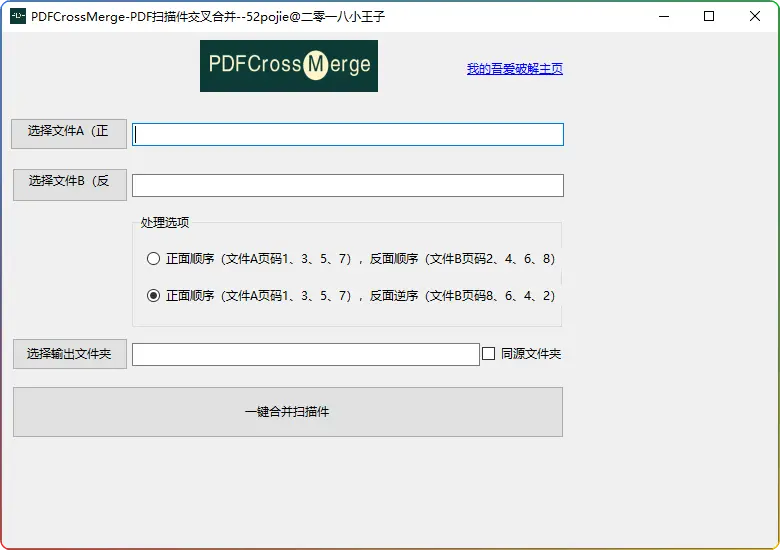
Task: Click into the file B path text box
Action: pos(347,185)
